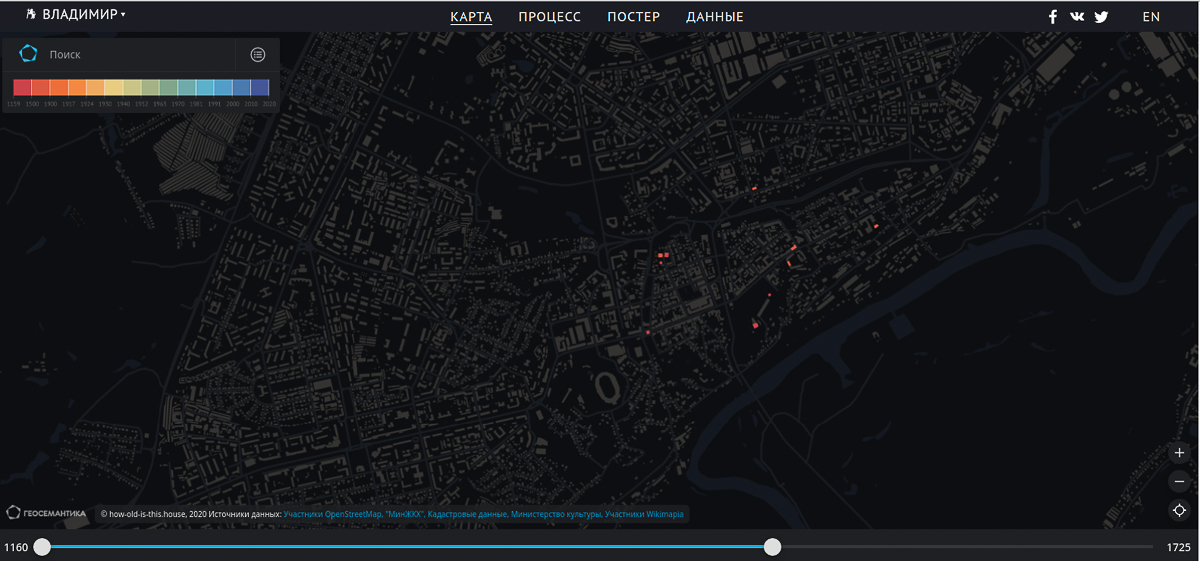Share the map via VK icon
Viewport: 1200px width, 561px height.
(1077, 17)
